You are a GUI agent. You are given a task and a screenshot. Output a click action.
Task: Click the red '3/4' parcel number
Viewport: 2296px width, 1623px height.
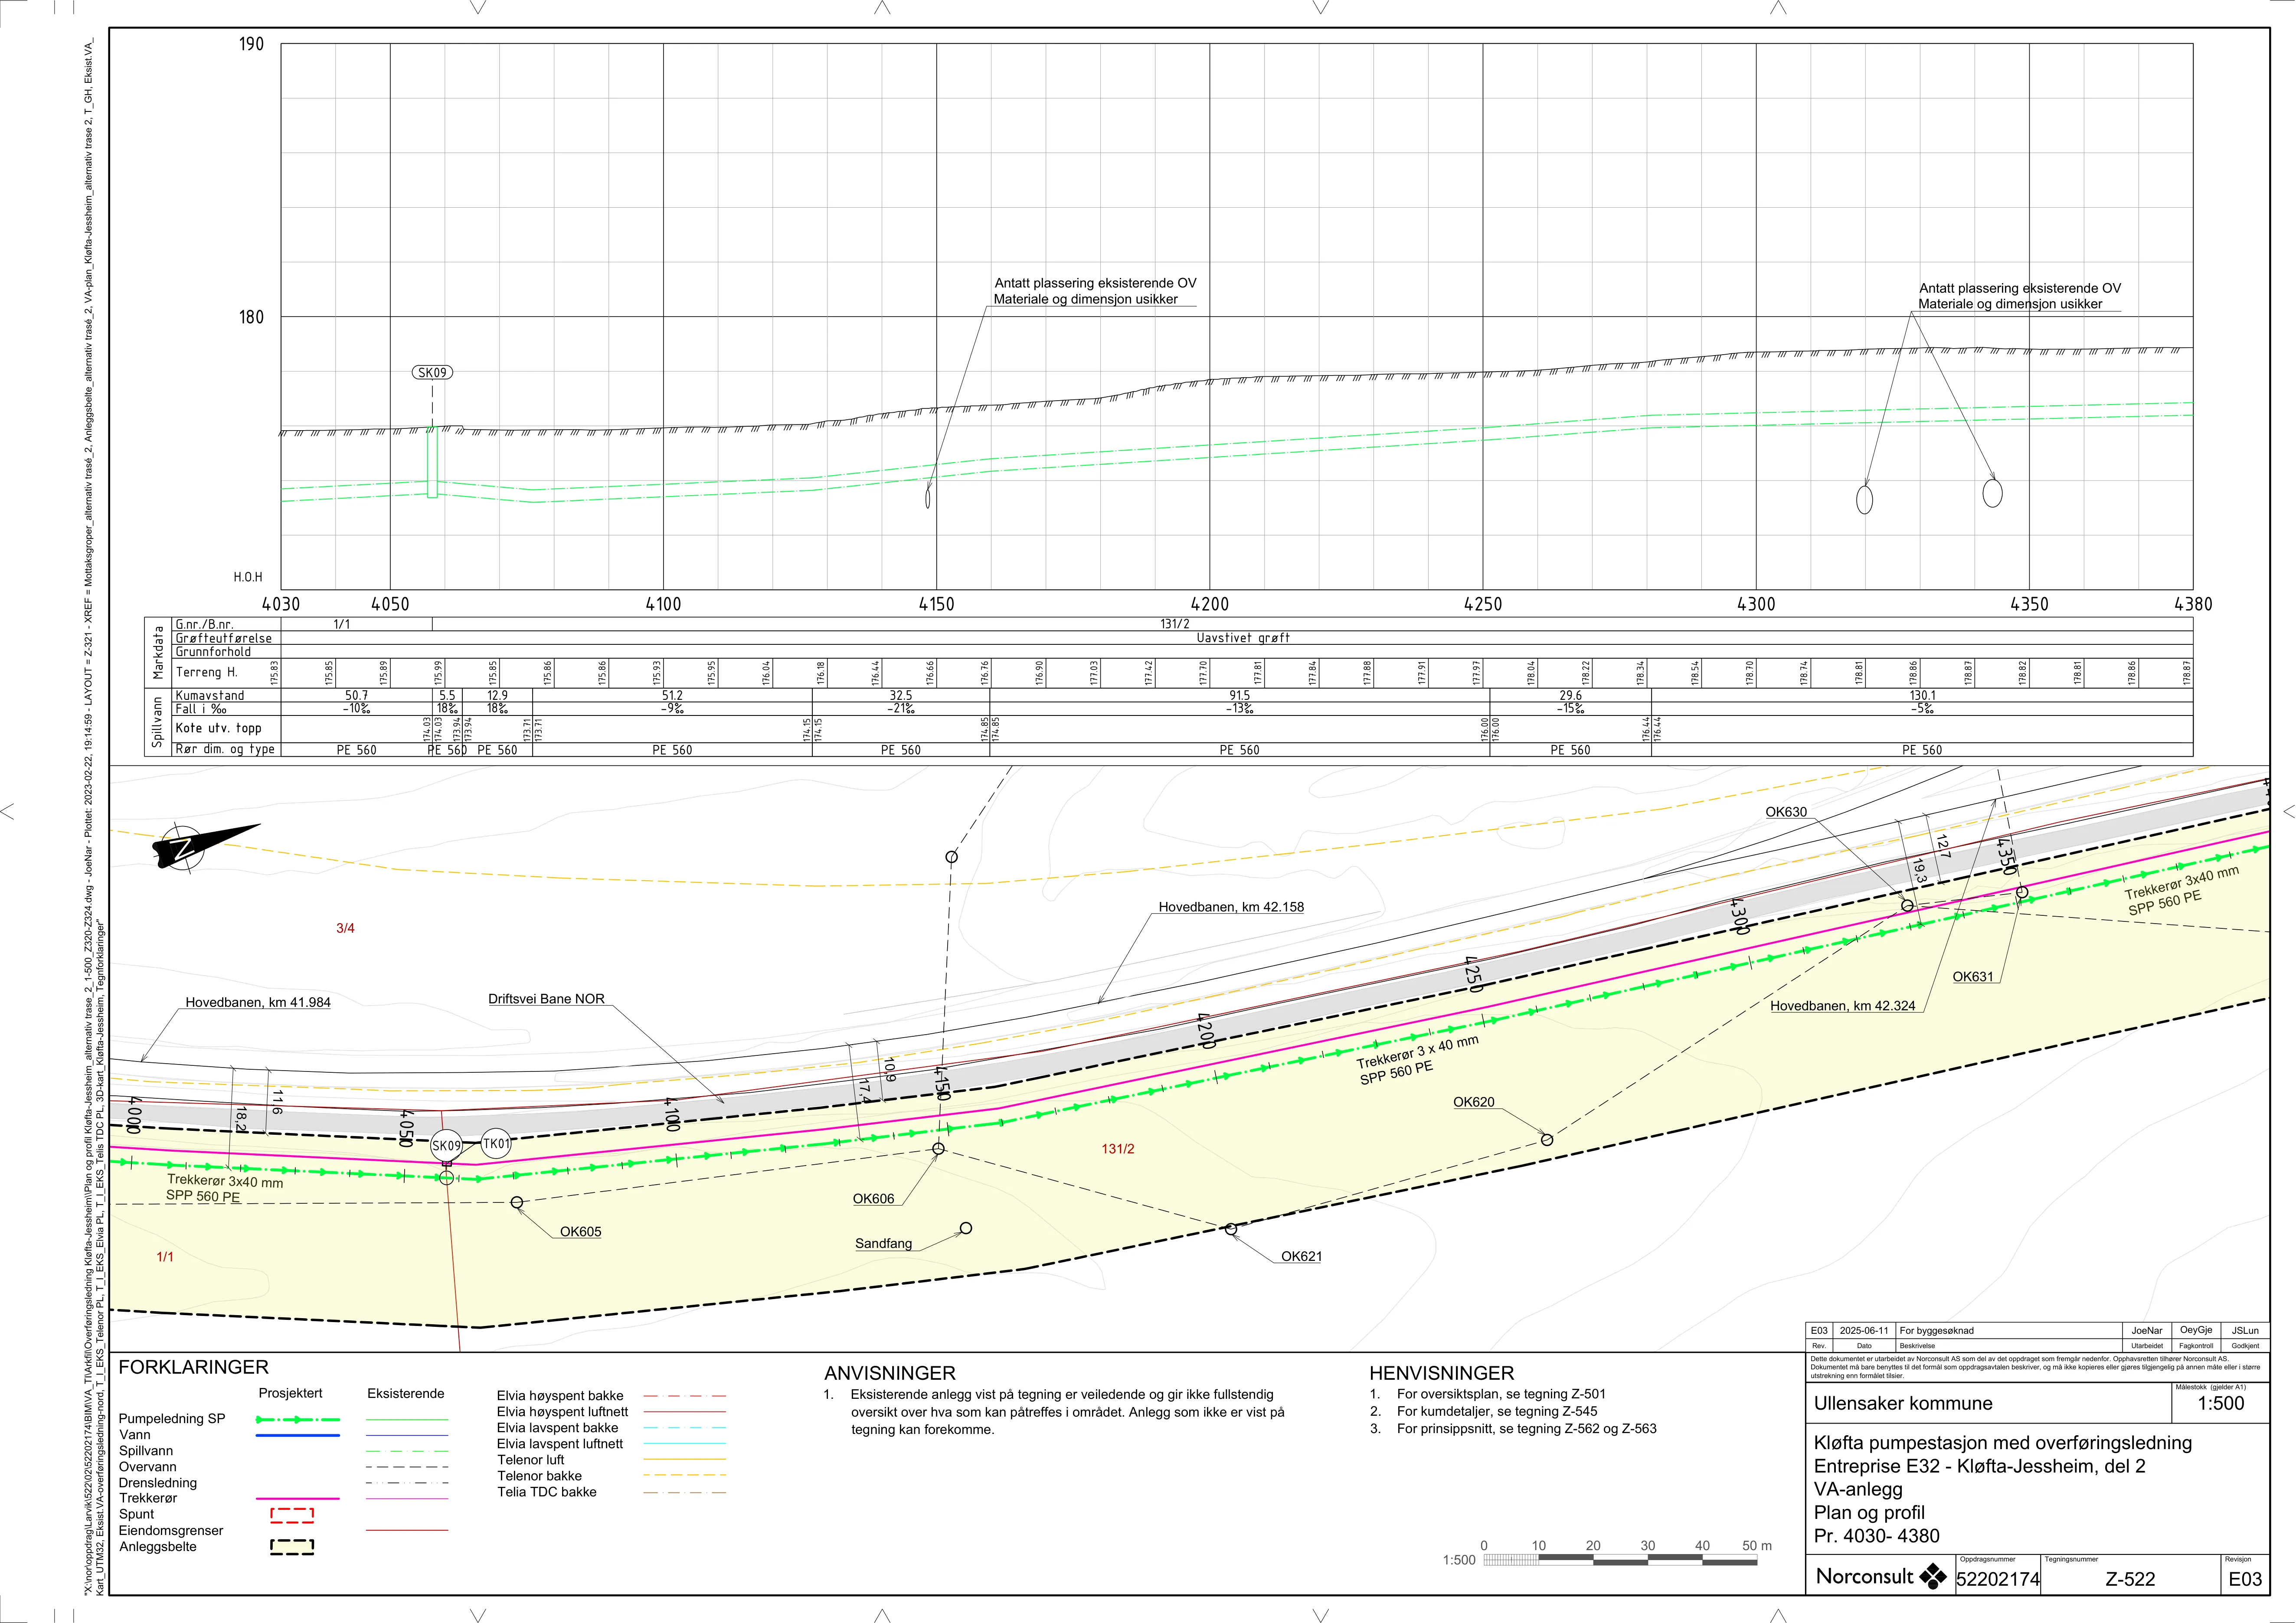pyautogui.click(x=345, y=929)
